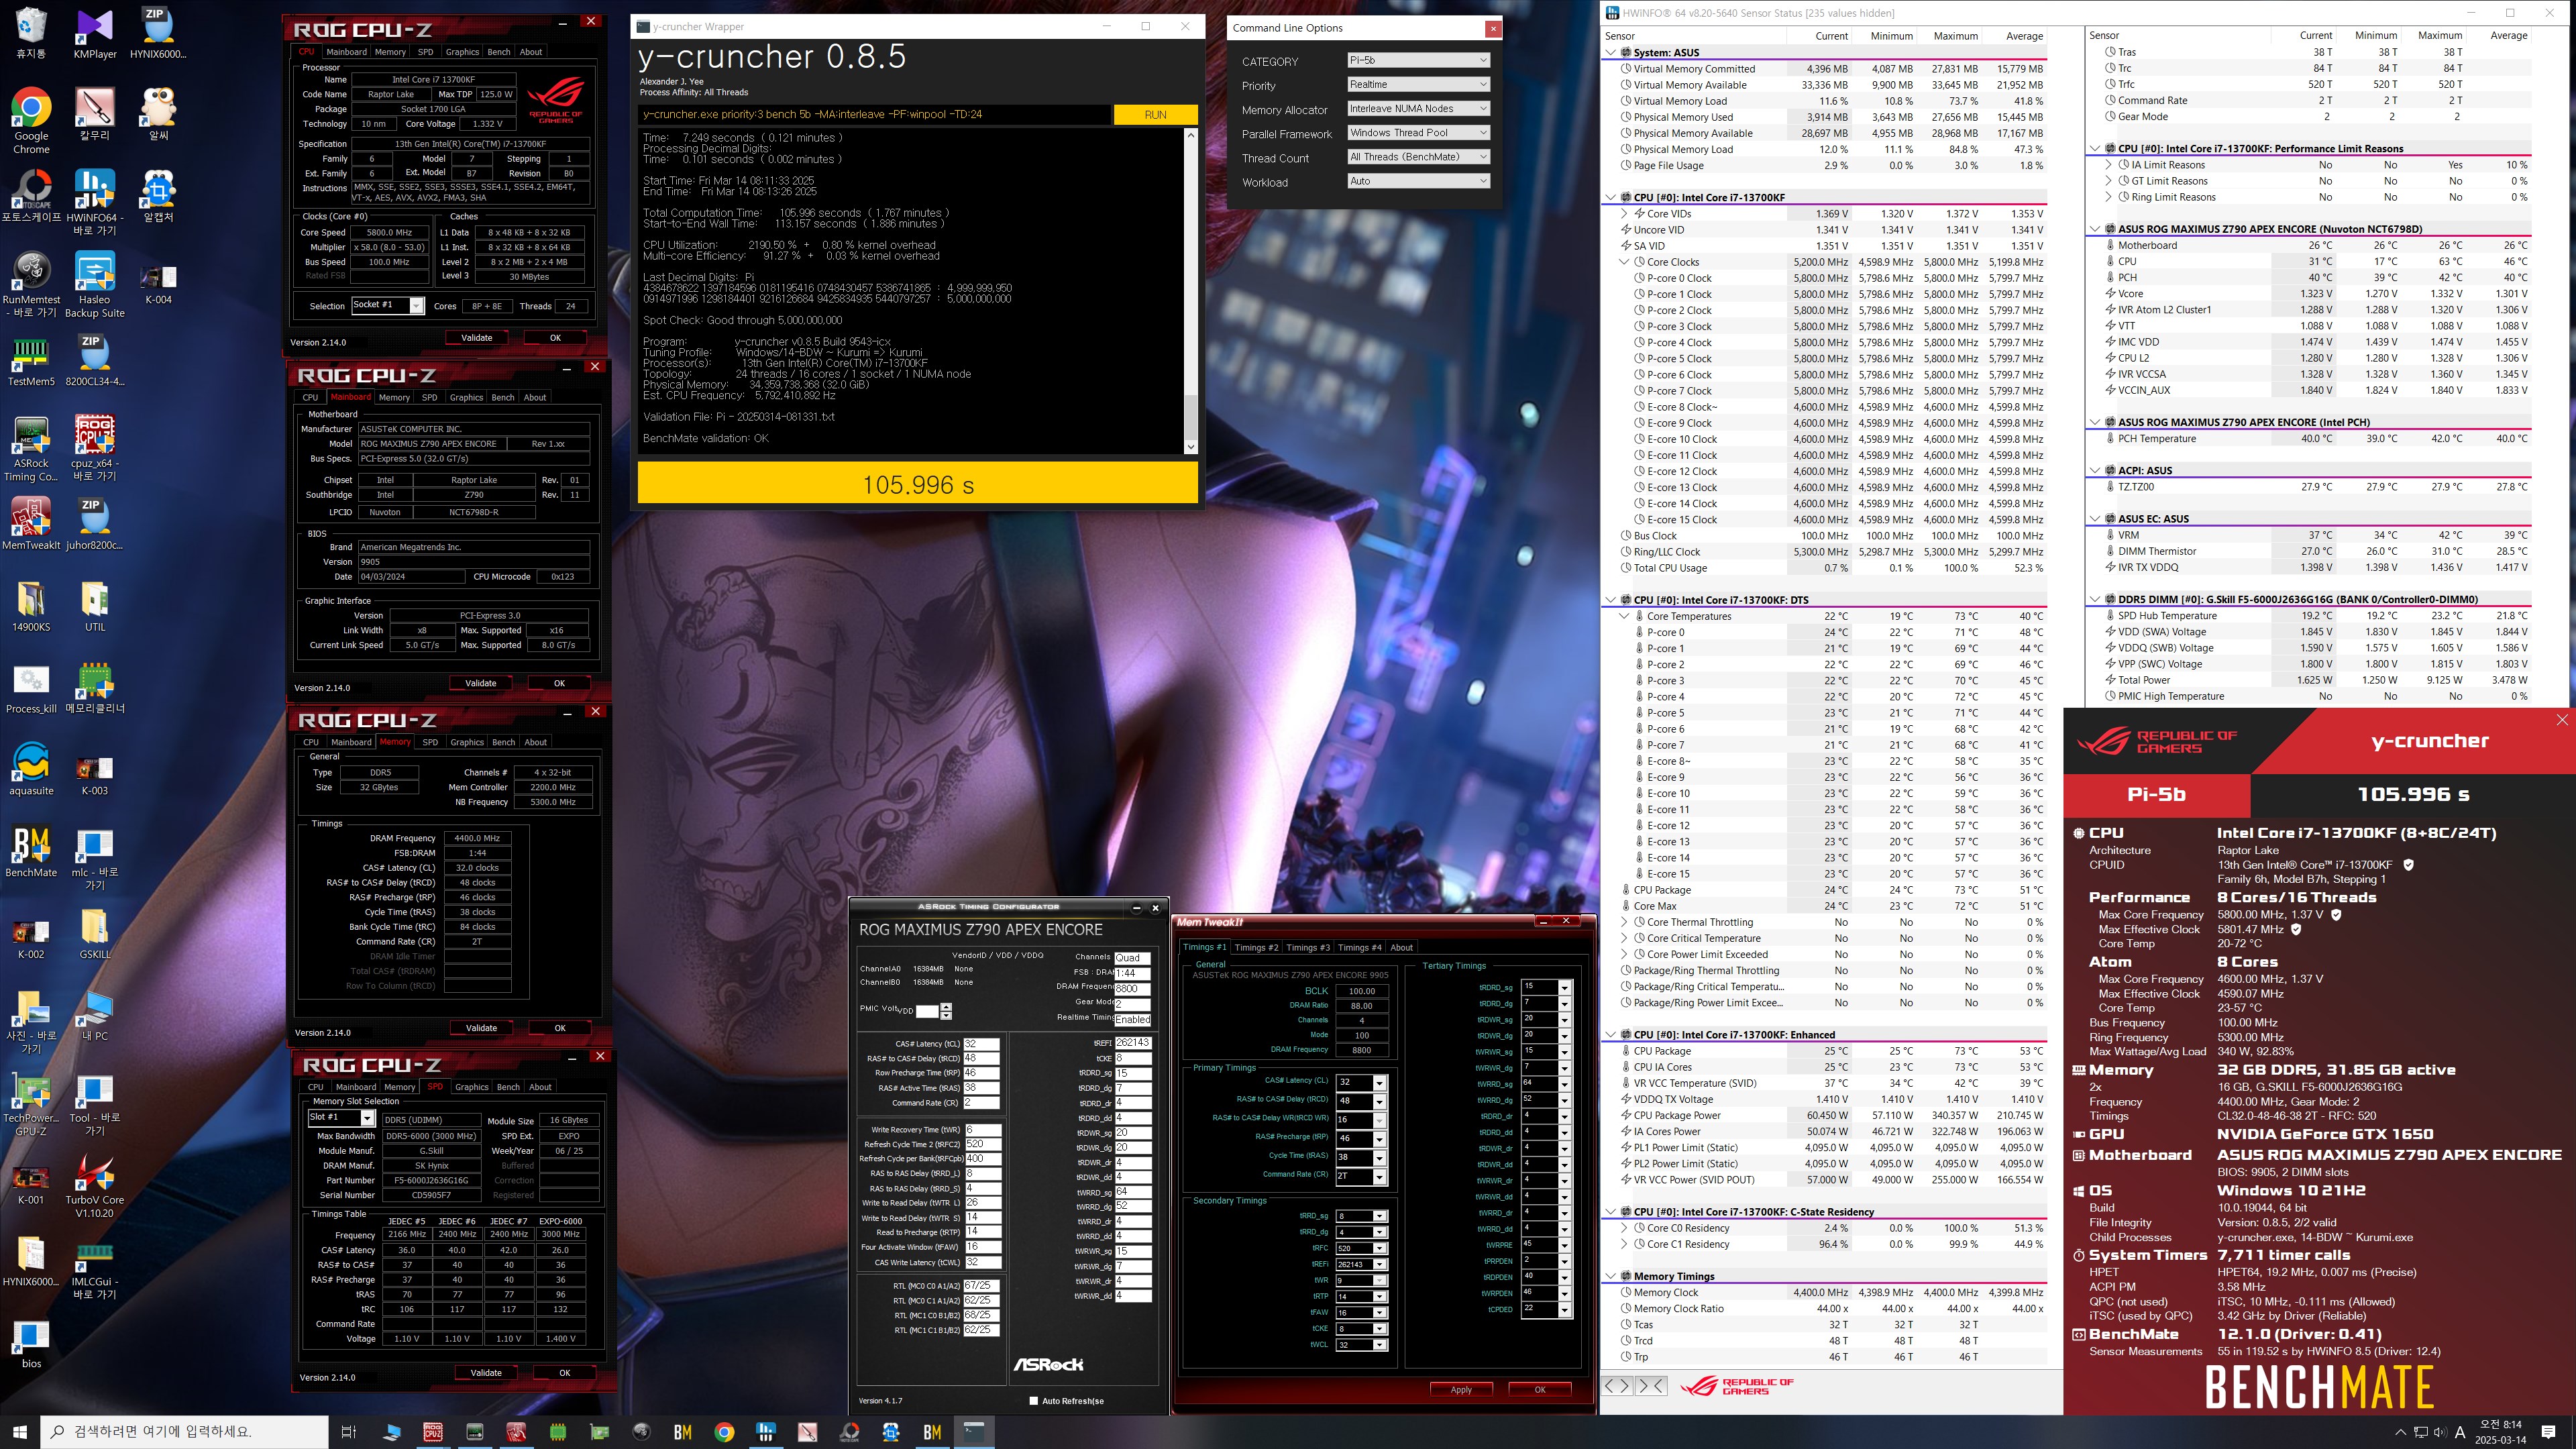Viewport: 2576px width, 1449px height.
Task: Open the CATEGORY dropdown showing Pi-5b
Action: click(1418, 60)
